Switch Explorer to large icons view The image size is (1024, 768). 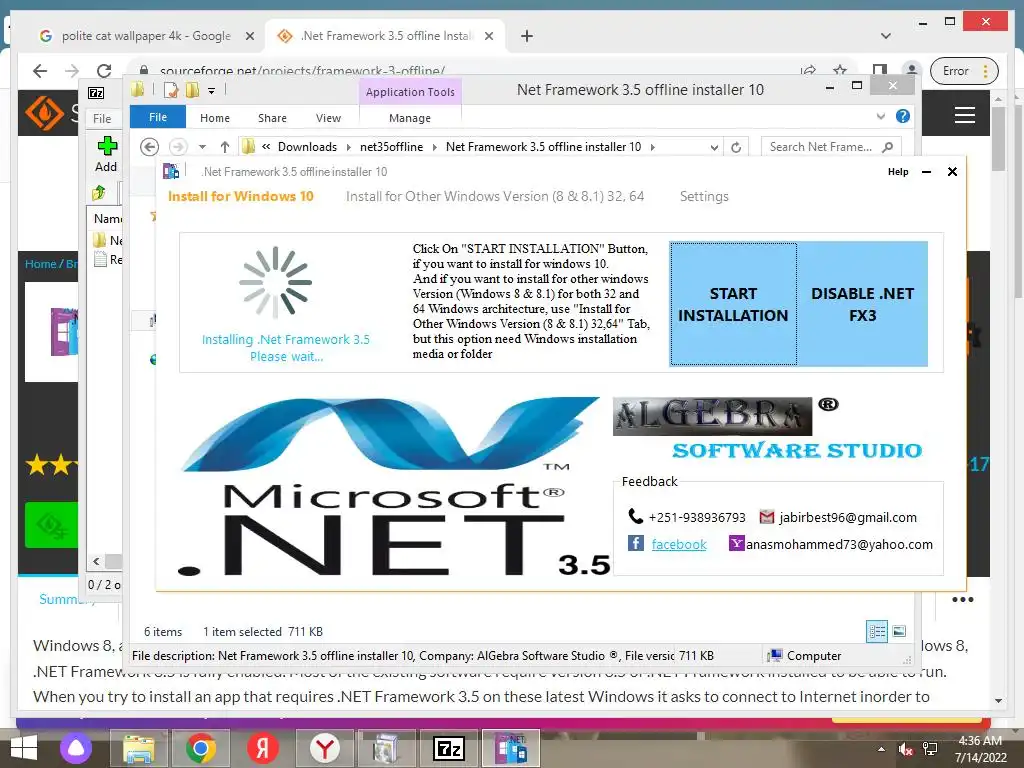899,631
